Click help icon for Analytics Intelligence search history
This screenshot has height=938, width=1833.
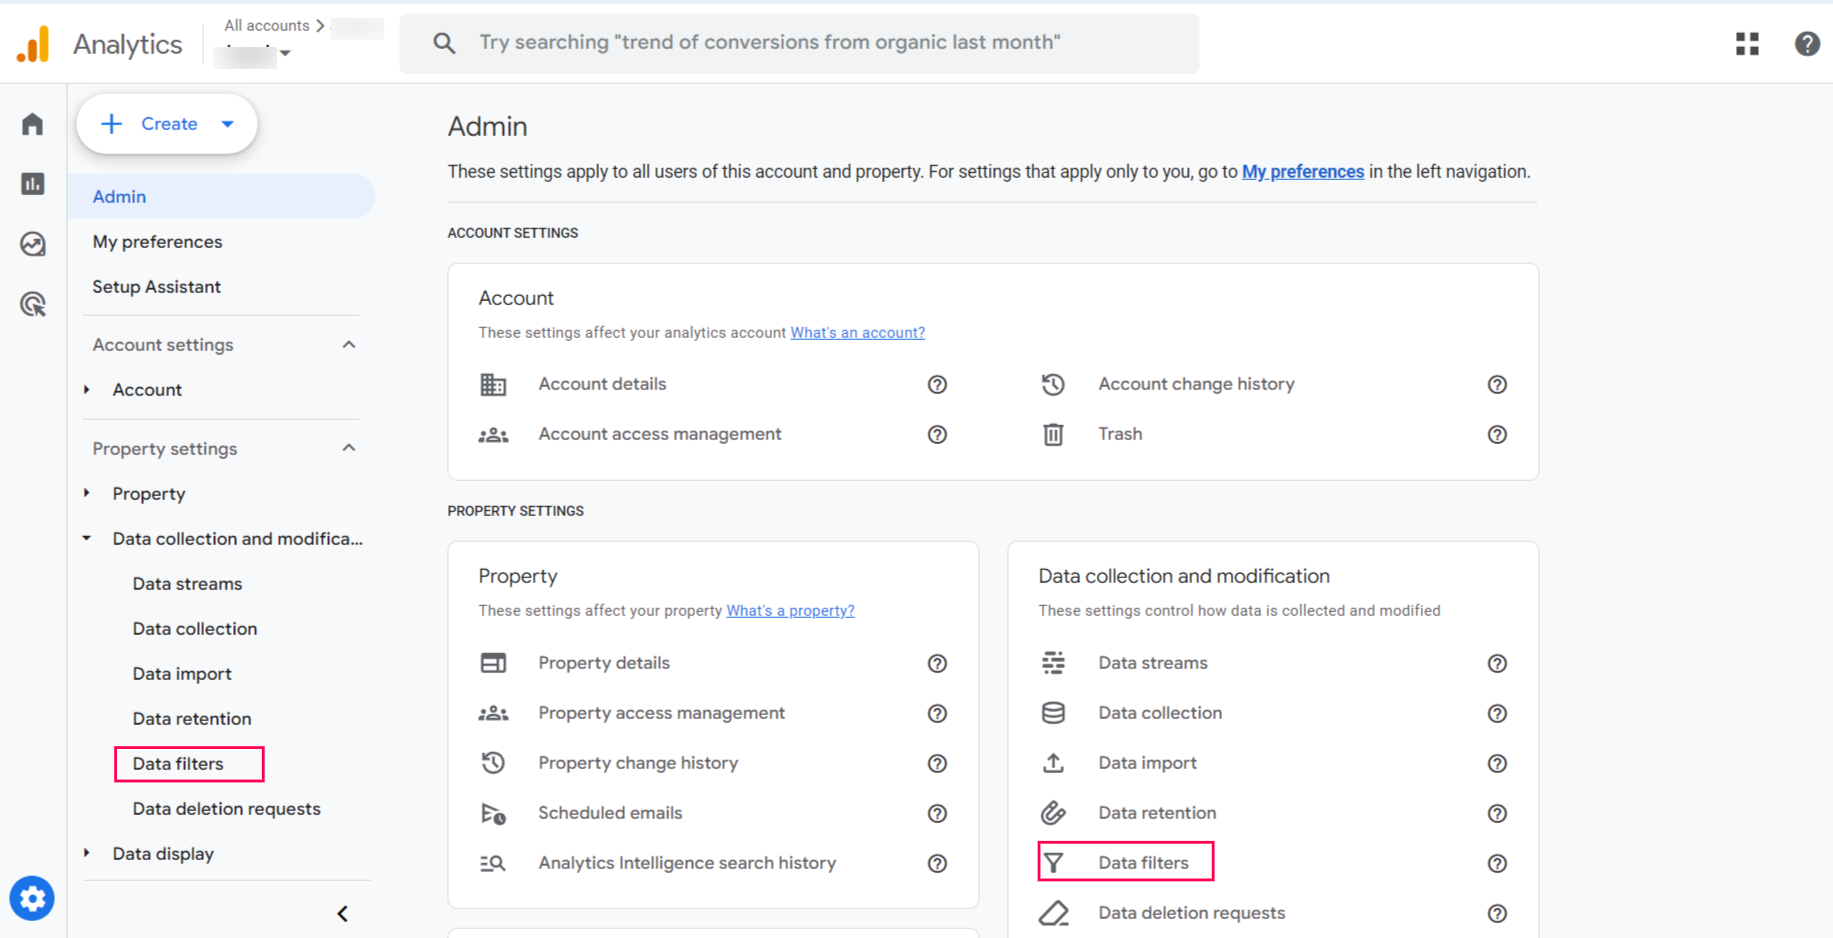(937, 864)
